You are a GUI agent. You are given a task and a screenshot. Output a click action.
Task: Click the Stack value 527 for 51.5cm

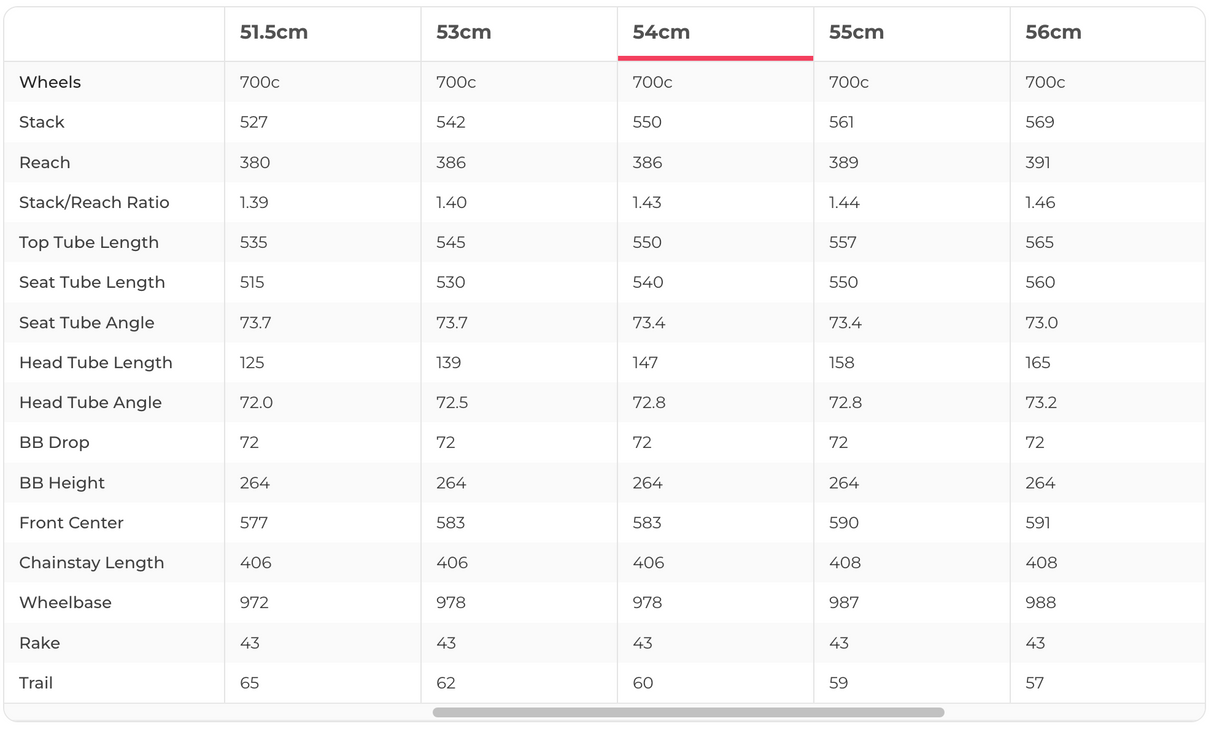point(254,122)
